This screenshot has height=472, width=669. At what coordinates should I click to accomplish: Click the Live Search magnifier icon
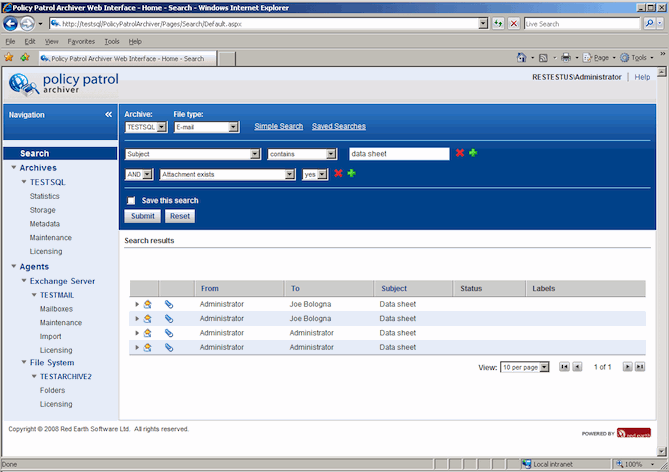(x=649, y=23)
